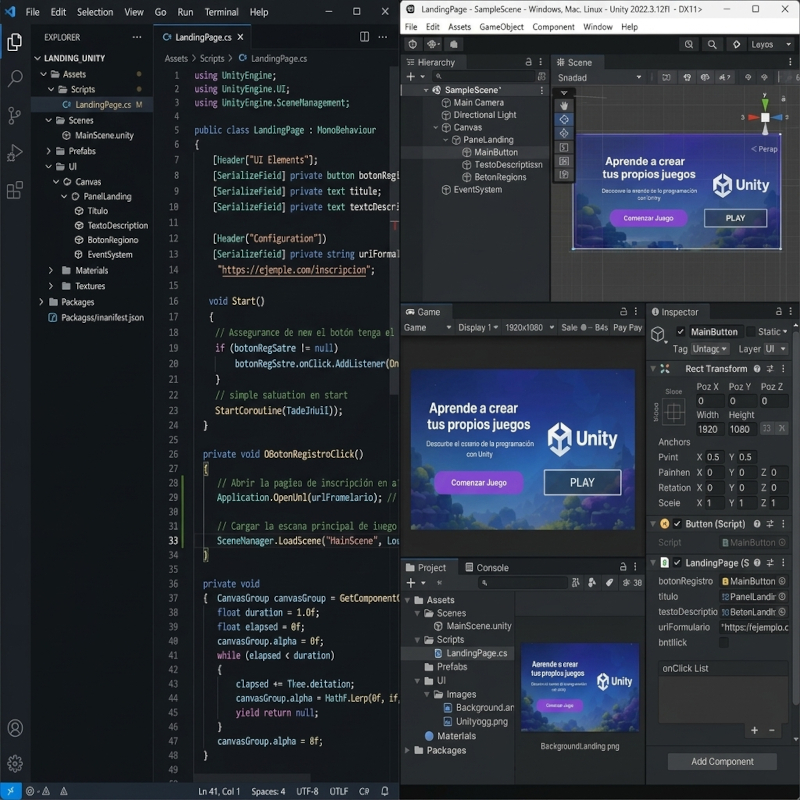The height and width of the screenshot is (800, 800).
Task: Click the UTF-8 encoding status entry
Action: point(307,791)
